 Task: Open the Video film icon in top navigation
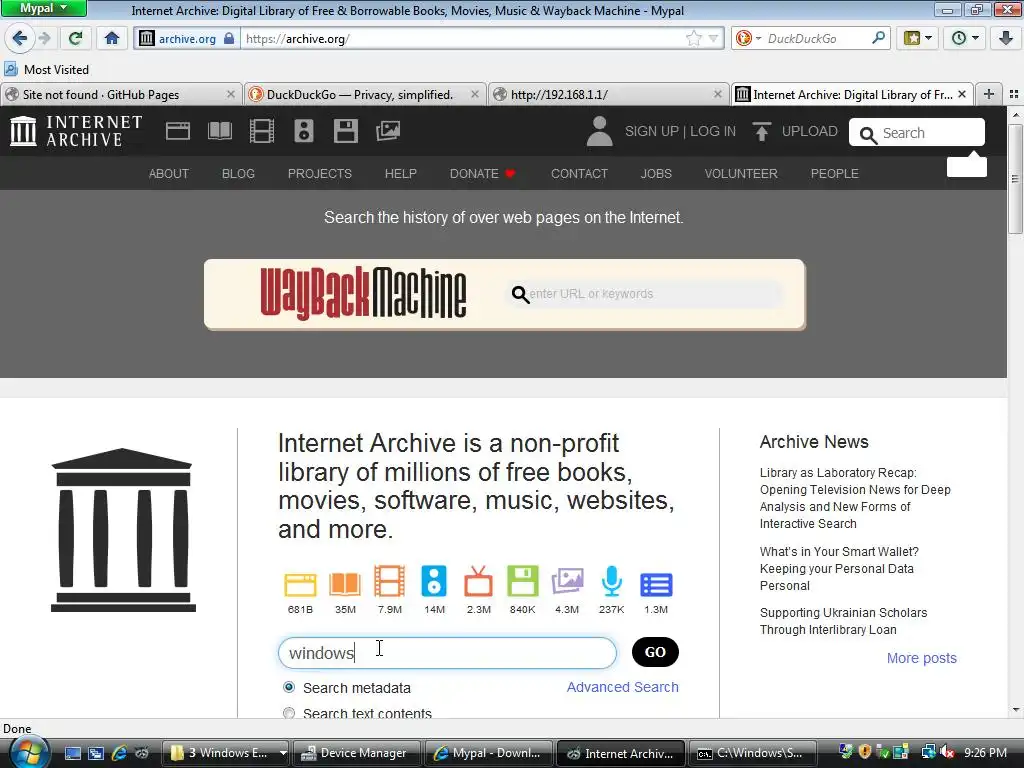coord(261,131)
